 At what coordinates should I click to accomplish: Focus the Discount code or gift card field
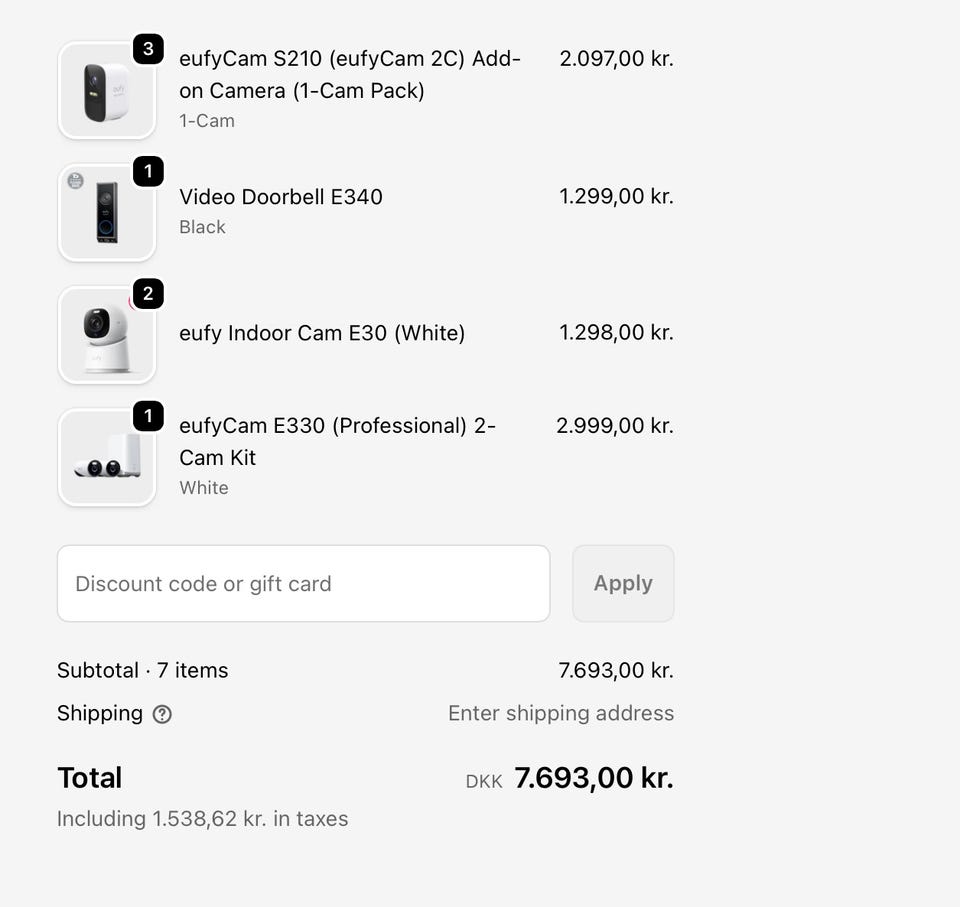click(x=303, y=584)
